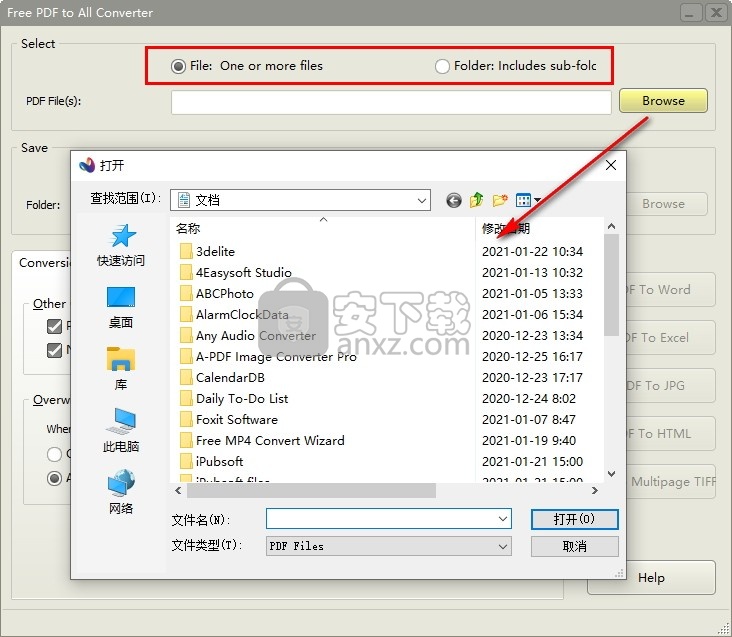Select This PC (此电脑) in places bar
Viewport: 732px width, 637px height.
coord(121,430)
